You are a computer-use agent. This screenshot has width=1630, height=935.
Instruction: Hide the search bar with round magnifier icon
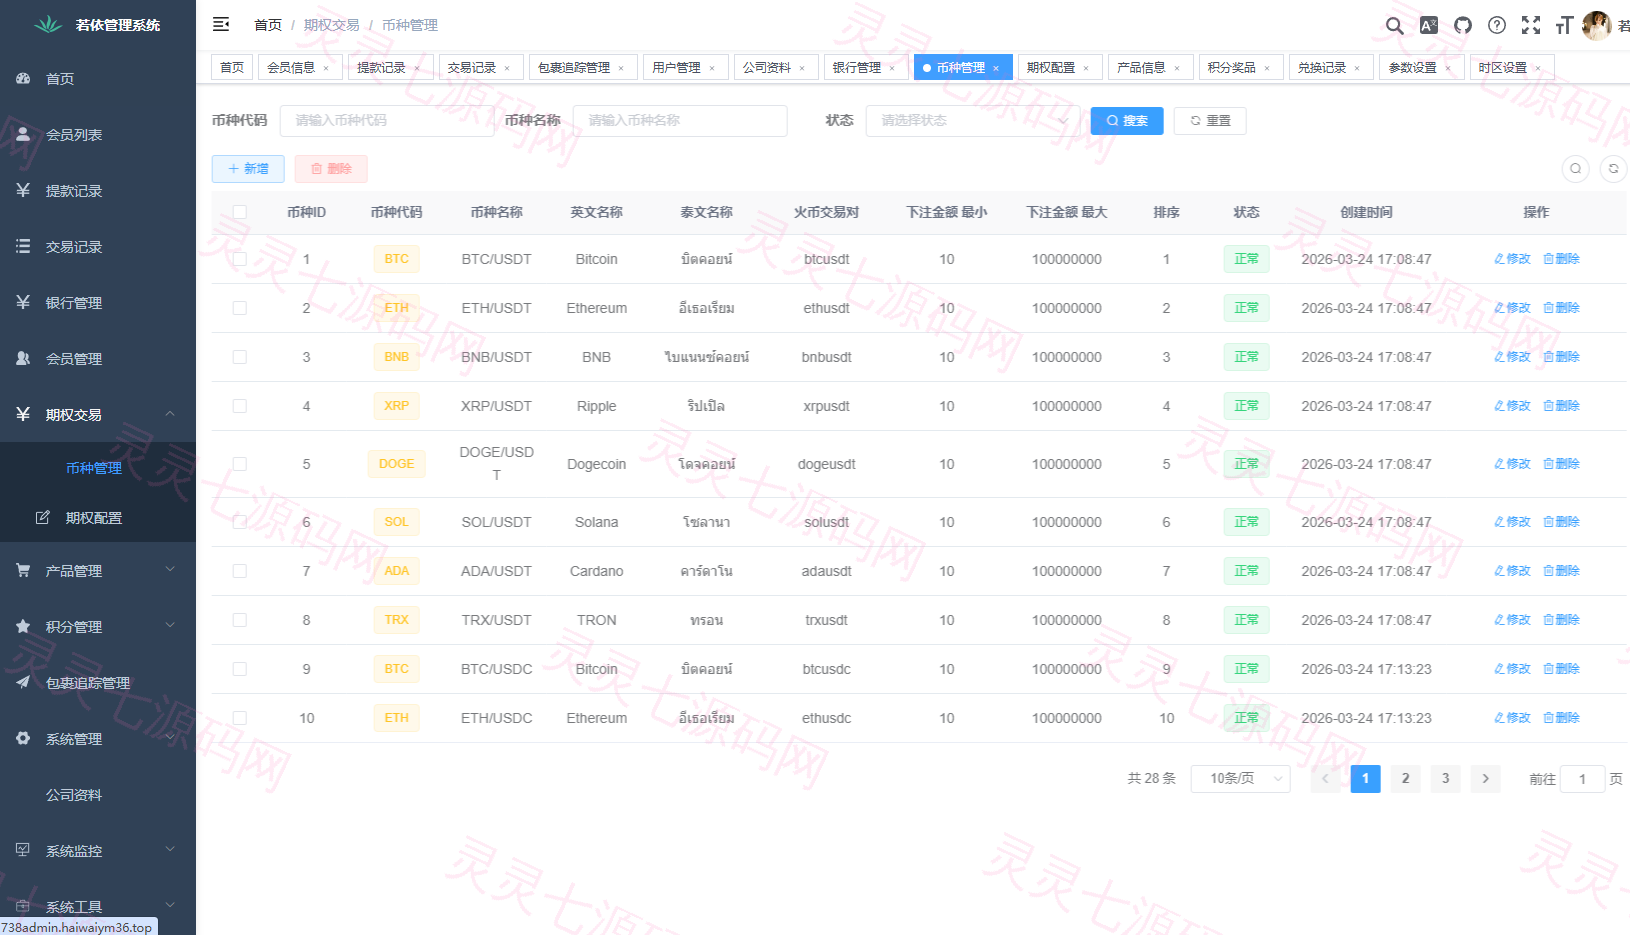(1575, 169)
